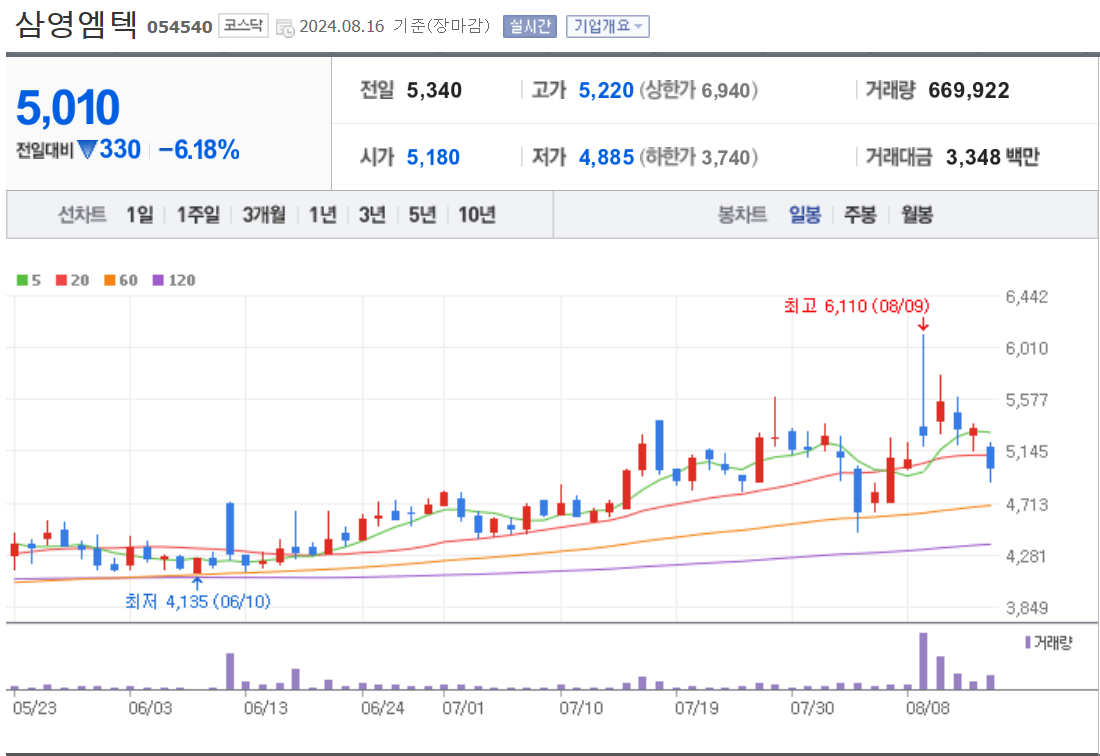1100x756 pixels.
Task: Click the 전일 value 5,340
Action: pyautogui.click(x=434, y=90)
